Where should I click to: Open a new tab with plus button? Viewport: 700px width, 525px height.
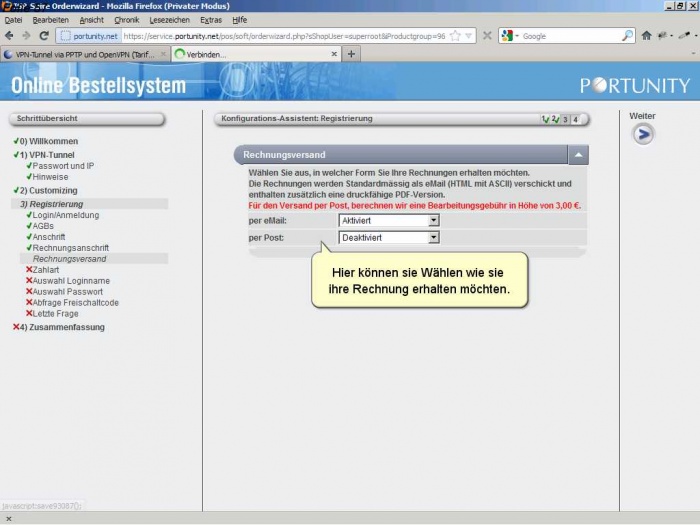click(351, 54)
